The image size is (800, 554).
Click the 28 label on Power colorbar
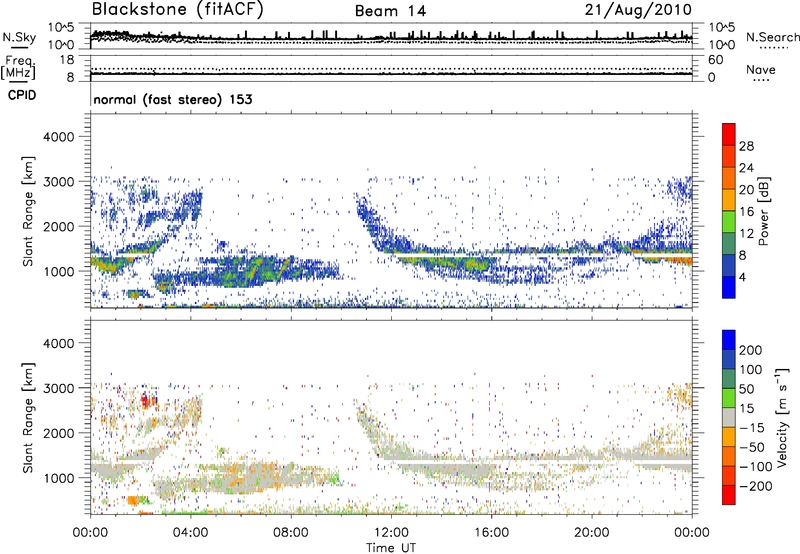[x=746, y=146]
